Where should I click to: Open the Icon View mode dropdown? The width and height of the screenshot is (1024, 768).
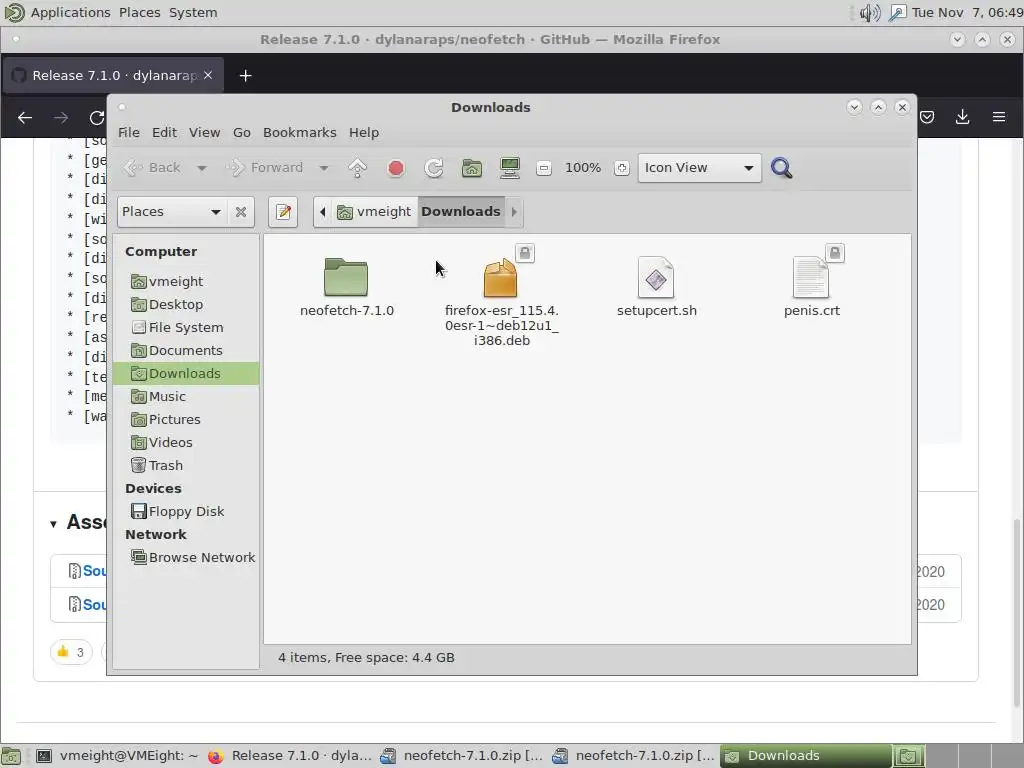[x=699, y=168]
